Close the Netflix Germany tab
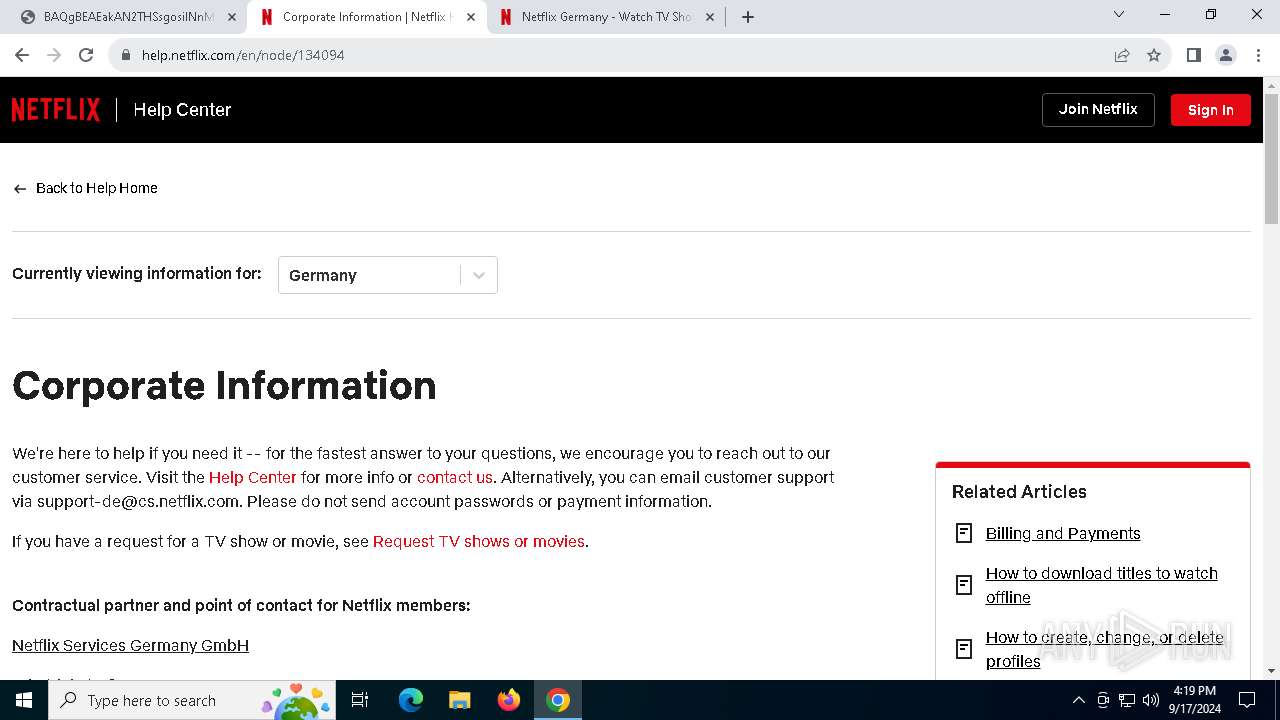This screenshot has width=1280, height=720. click(x=710, y=17)
